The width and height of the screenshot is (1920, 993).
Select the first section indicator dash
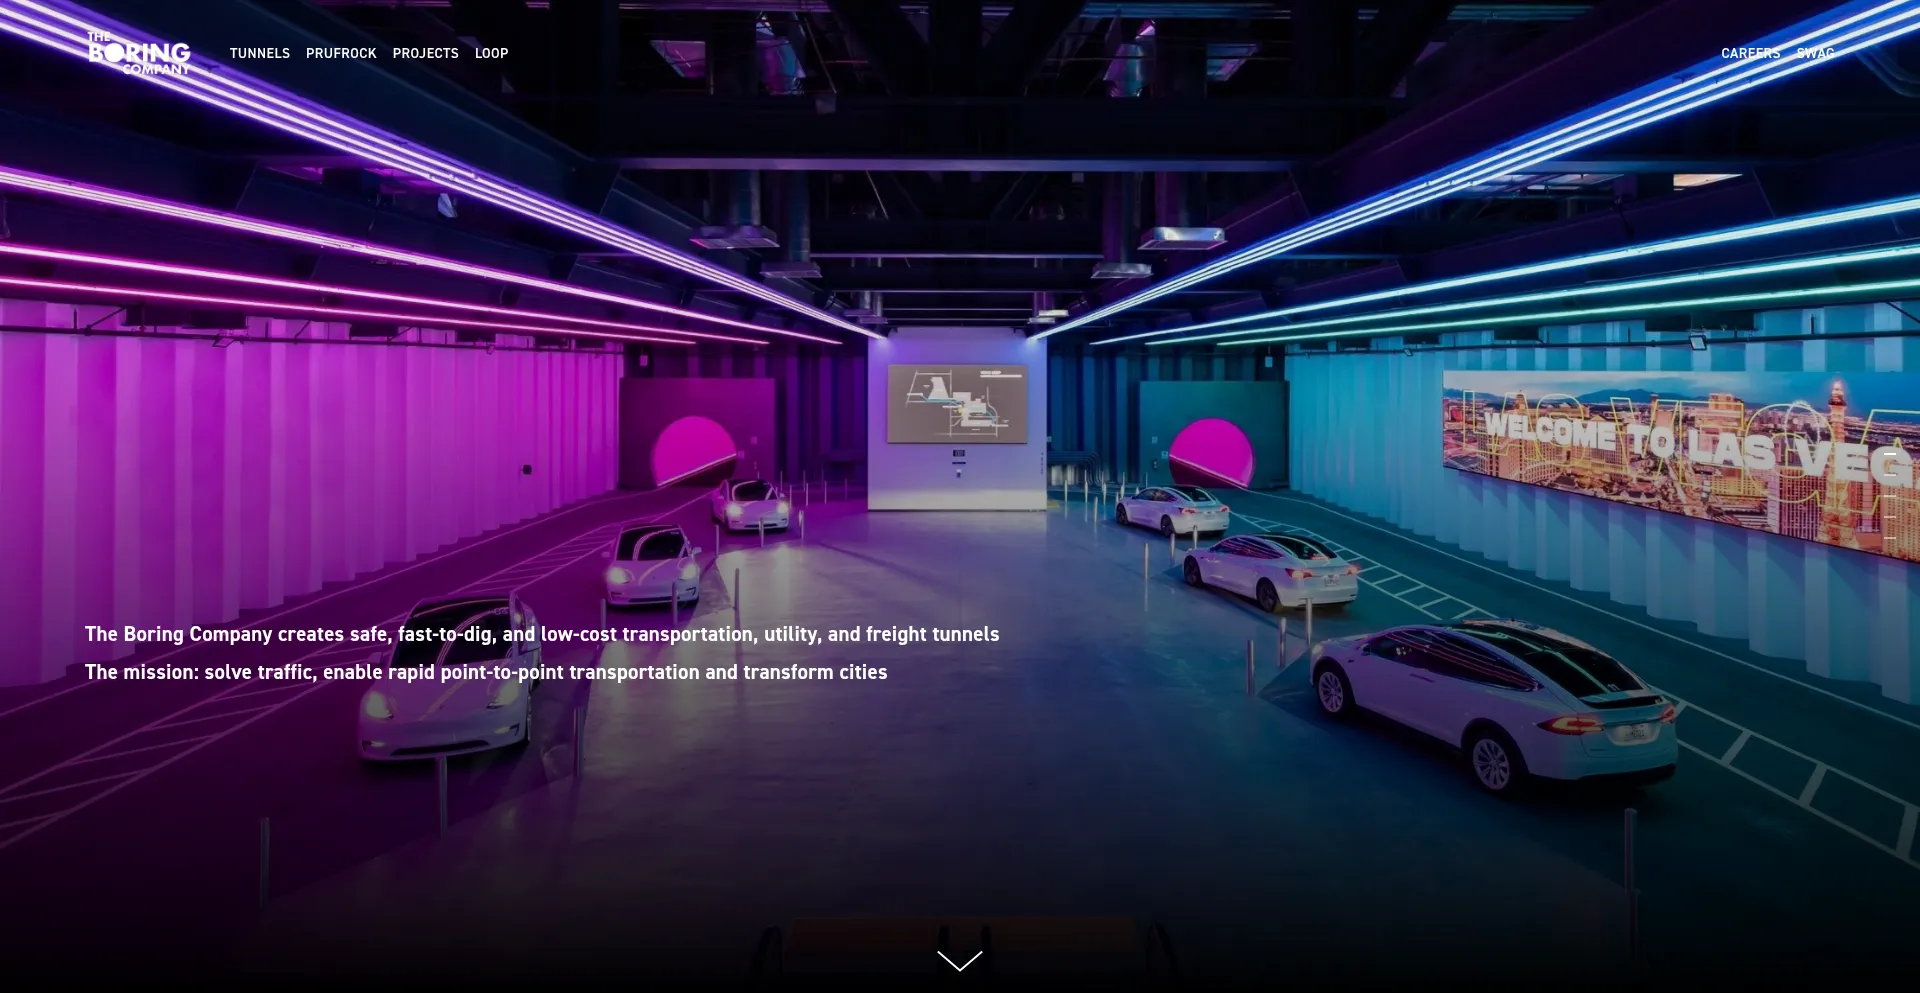[x=1889, y=454]
